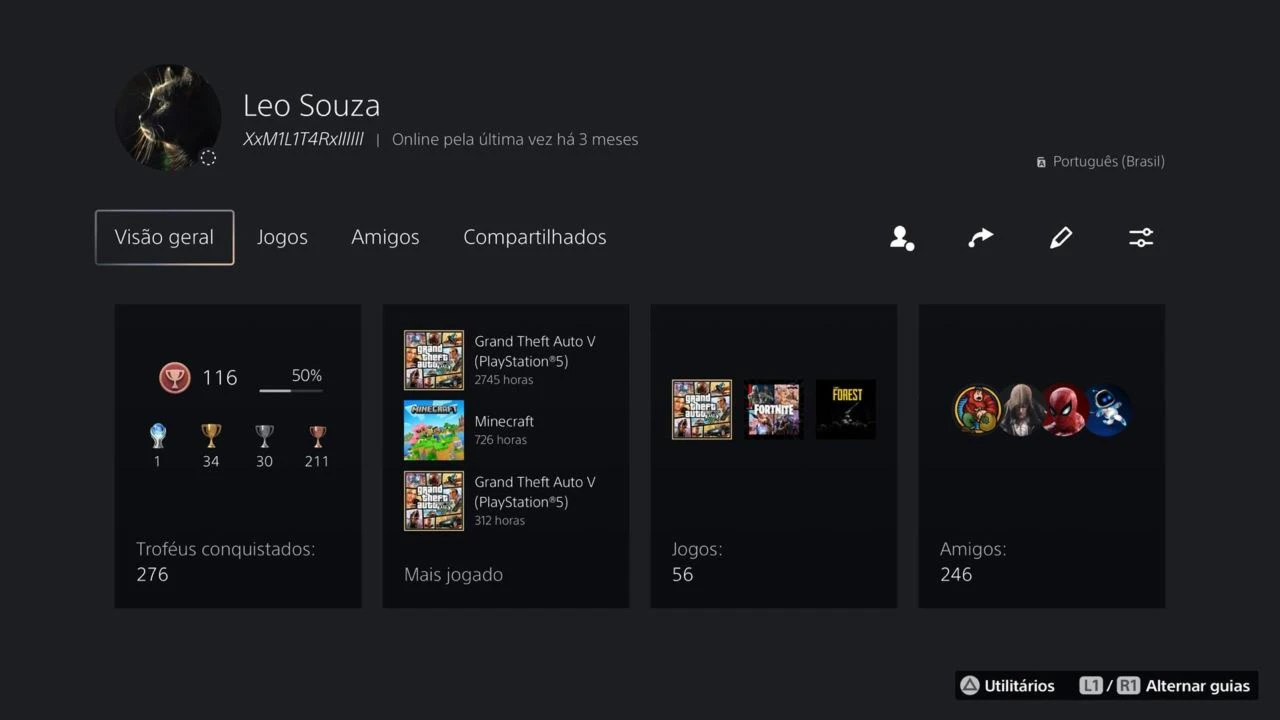Click the Spider-Man friend avatar

point(1064,410)
